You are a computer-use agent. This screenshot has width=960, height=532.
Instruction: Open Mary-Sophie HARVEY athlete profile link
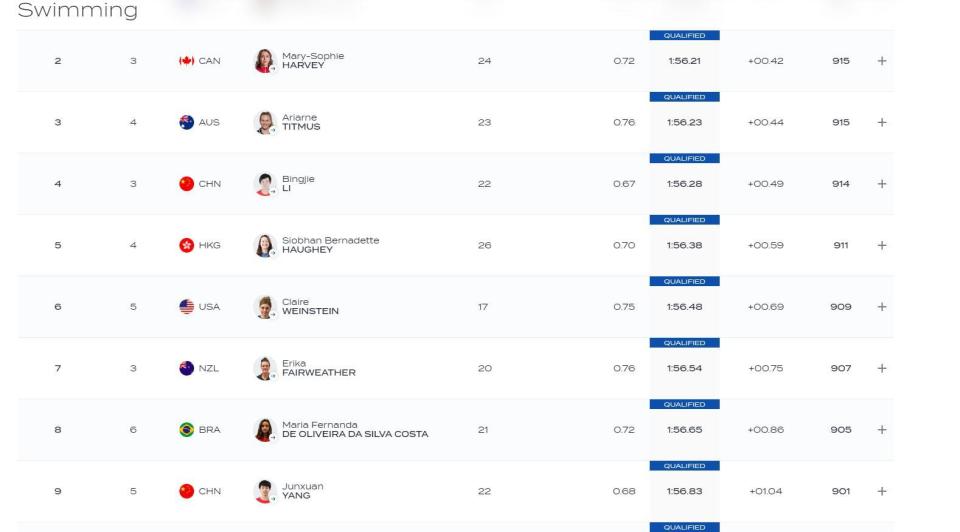(x=313, y=61)
